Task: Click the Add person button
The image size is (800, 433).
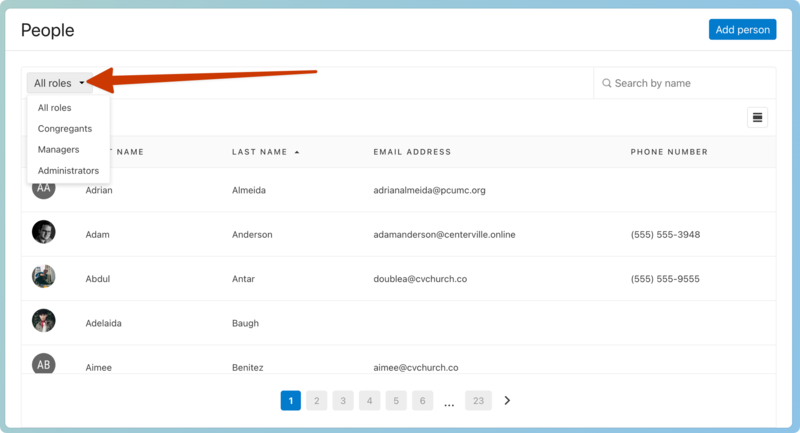Action: coord(742,30)
